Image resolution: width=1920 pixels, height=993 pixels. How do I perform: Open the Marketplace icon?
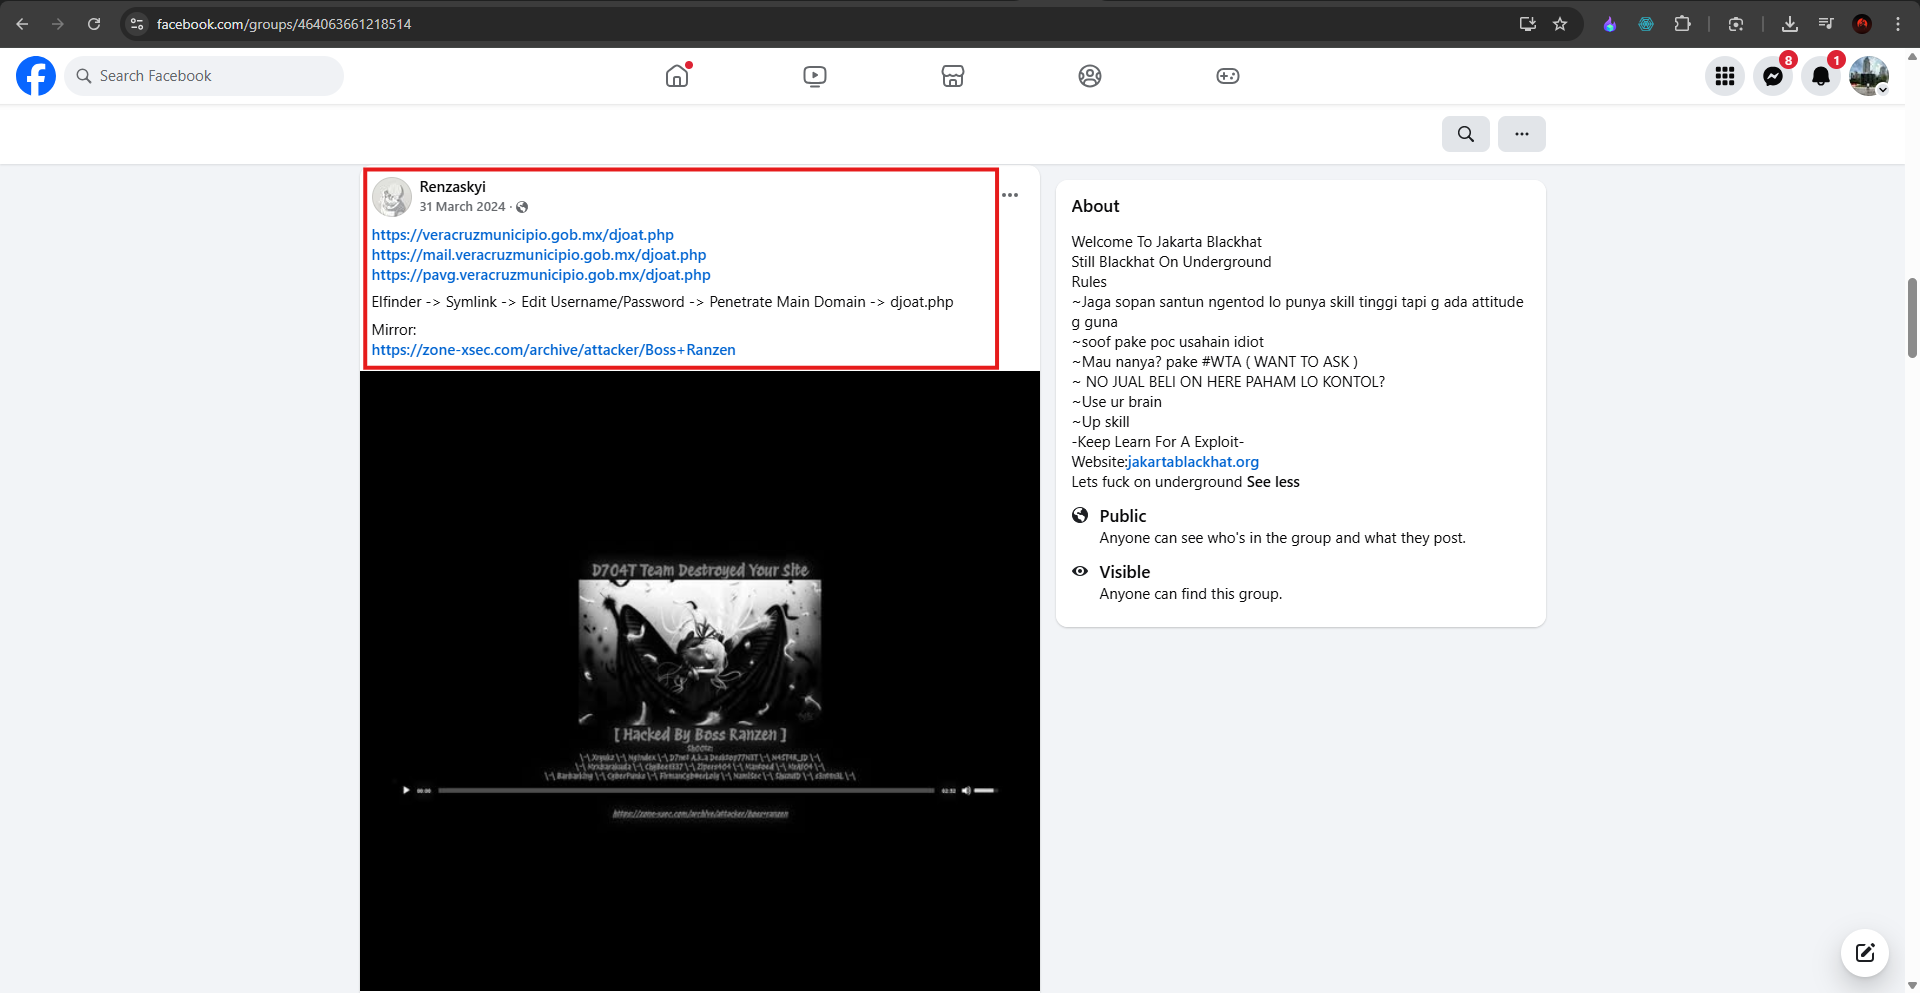coord(953,76)
